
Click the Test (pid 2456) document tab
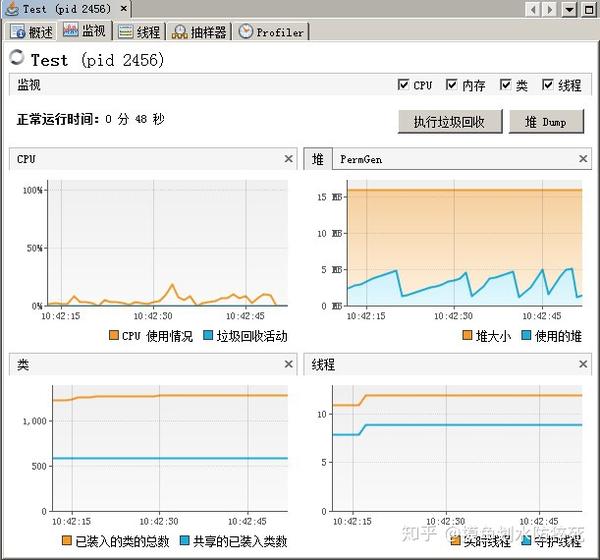coord(67,9)
